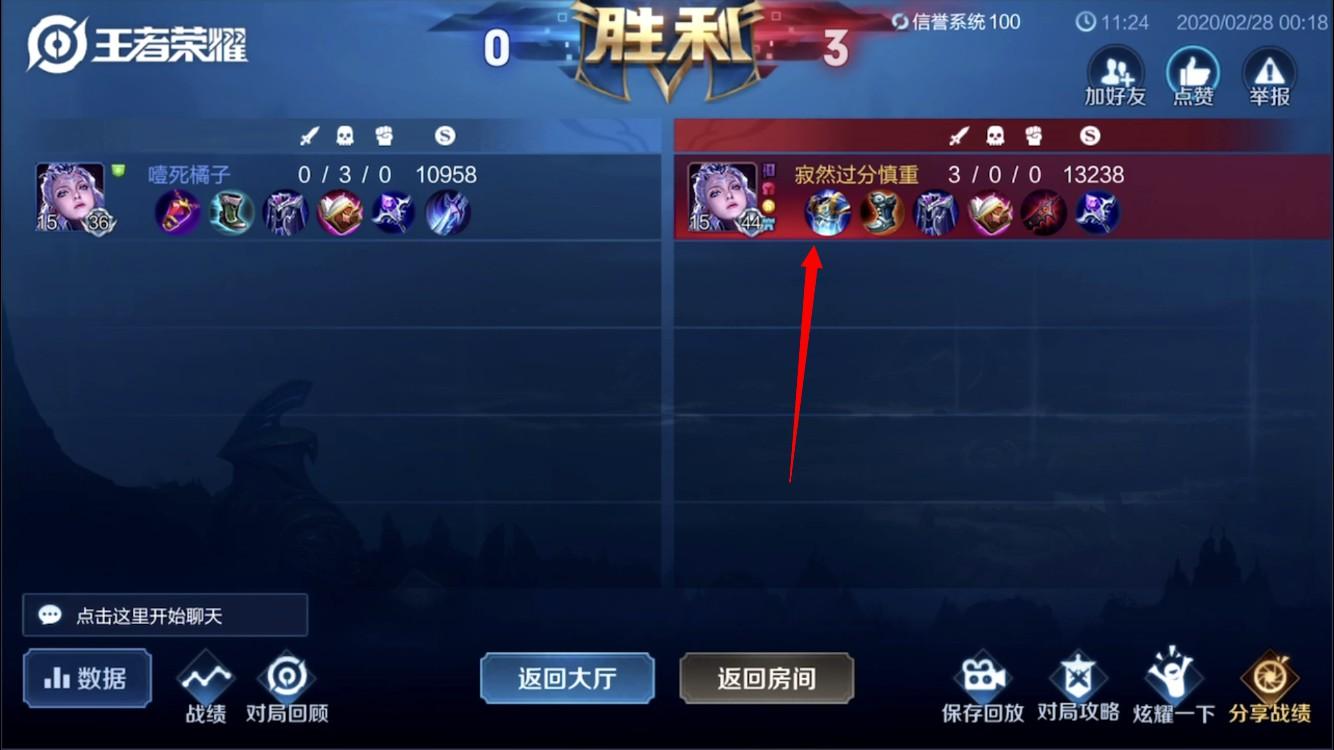Open 对局攻略 match guide icon
This screenshot has height=750, width=1334.
tap(1077, 688)
